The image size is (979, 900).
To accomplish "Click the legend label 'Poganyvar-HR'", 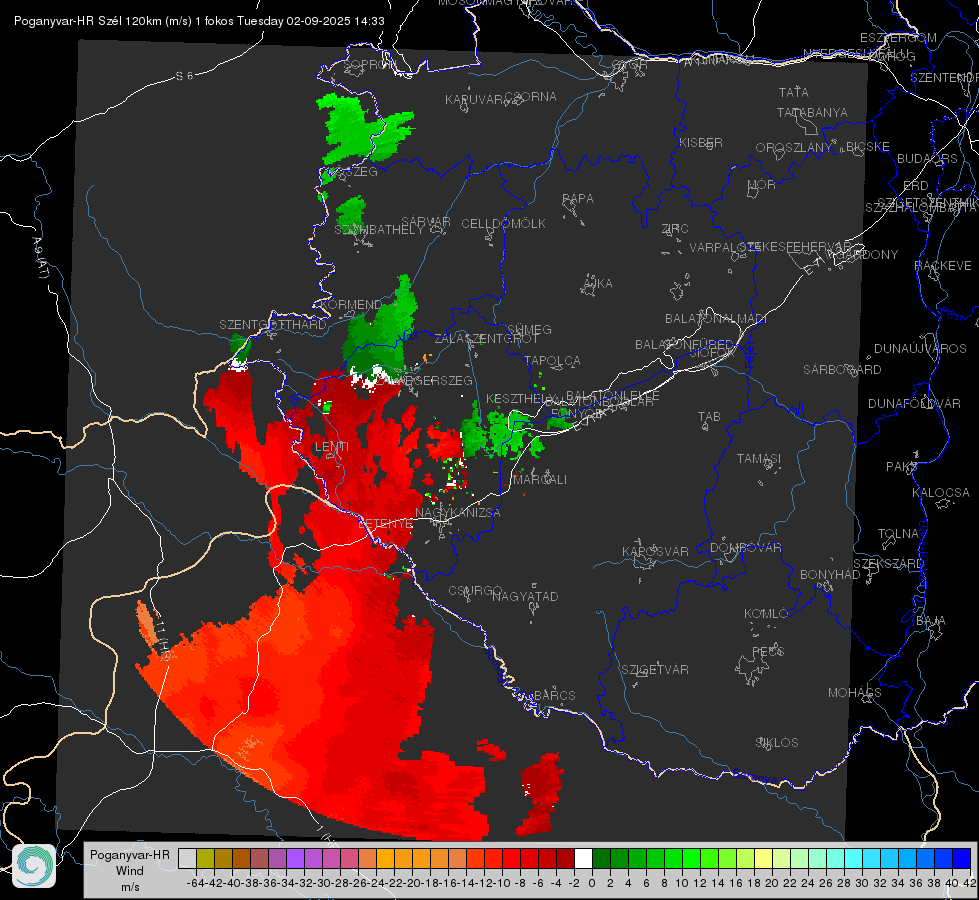I will click(130, 855).
